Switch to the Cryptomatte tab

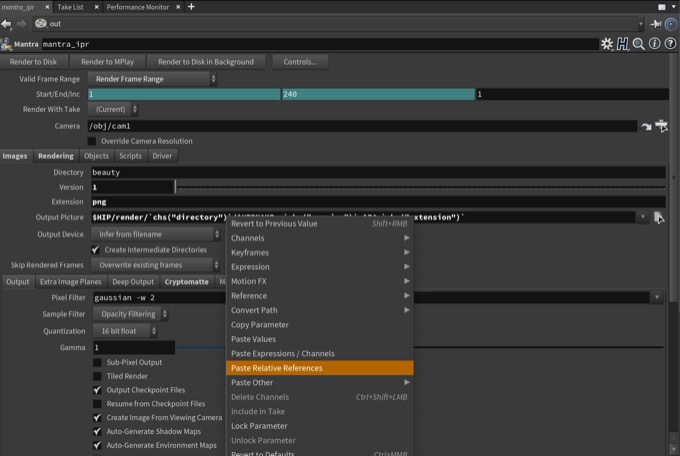pyautogui.click(x=186, y=282)
